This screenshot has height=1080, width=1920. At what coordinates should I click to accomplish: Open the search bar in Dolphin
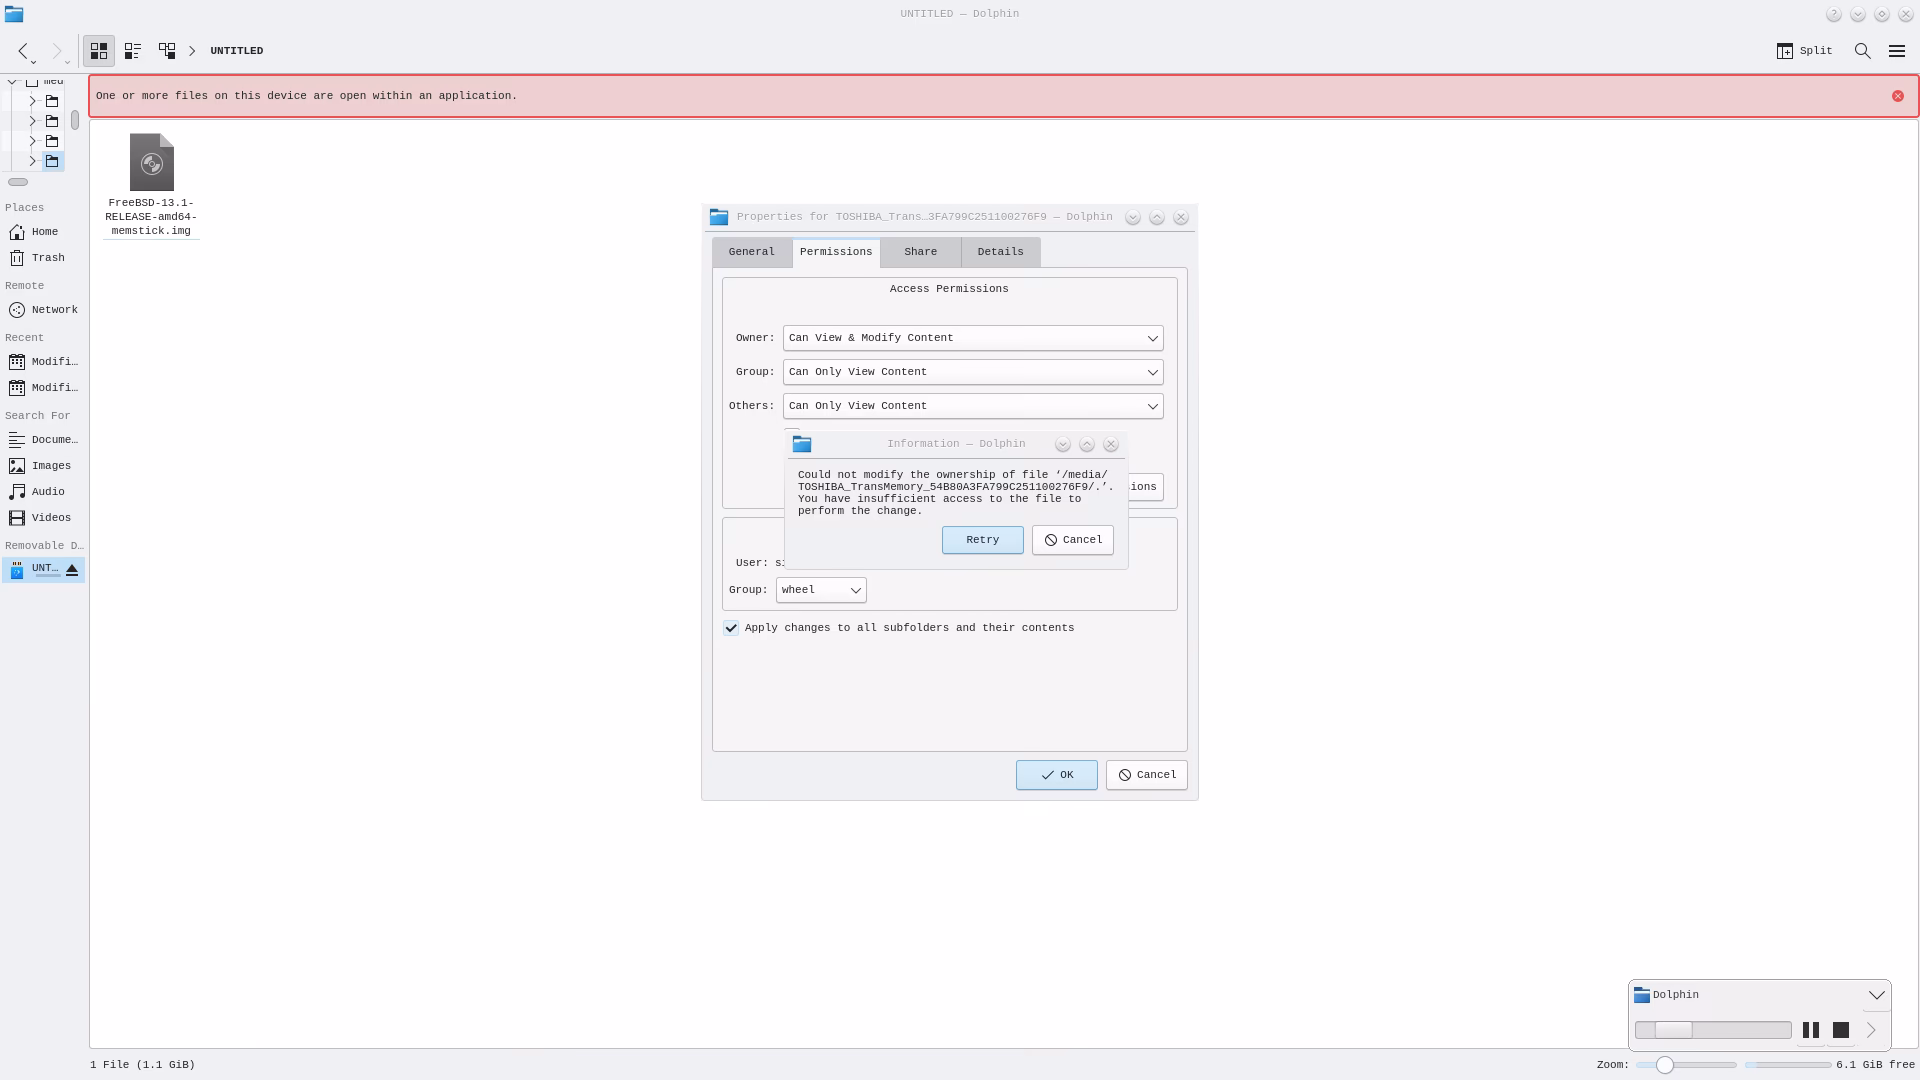[1862, 51]
